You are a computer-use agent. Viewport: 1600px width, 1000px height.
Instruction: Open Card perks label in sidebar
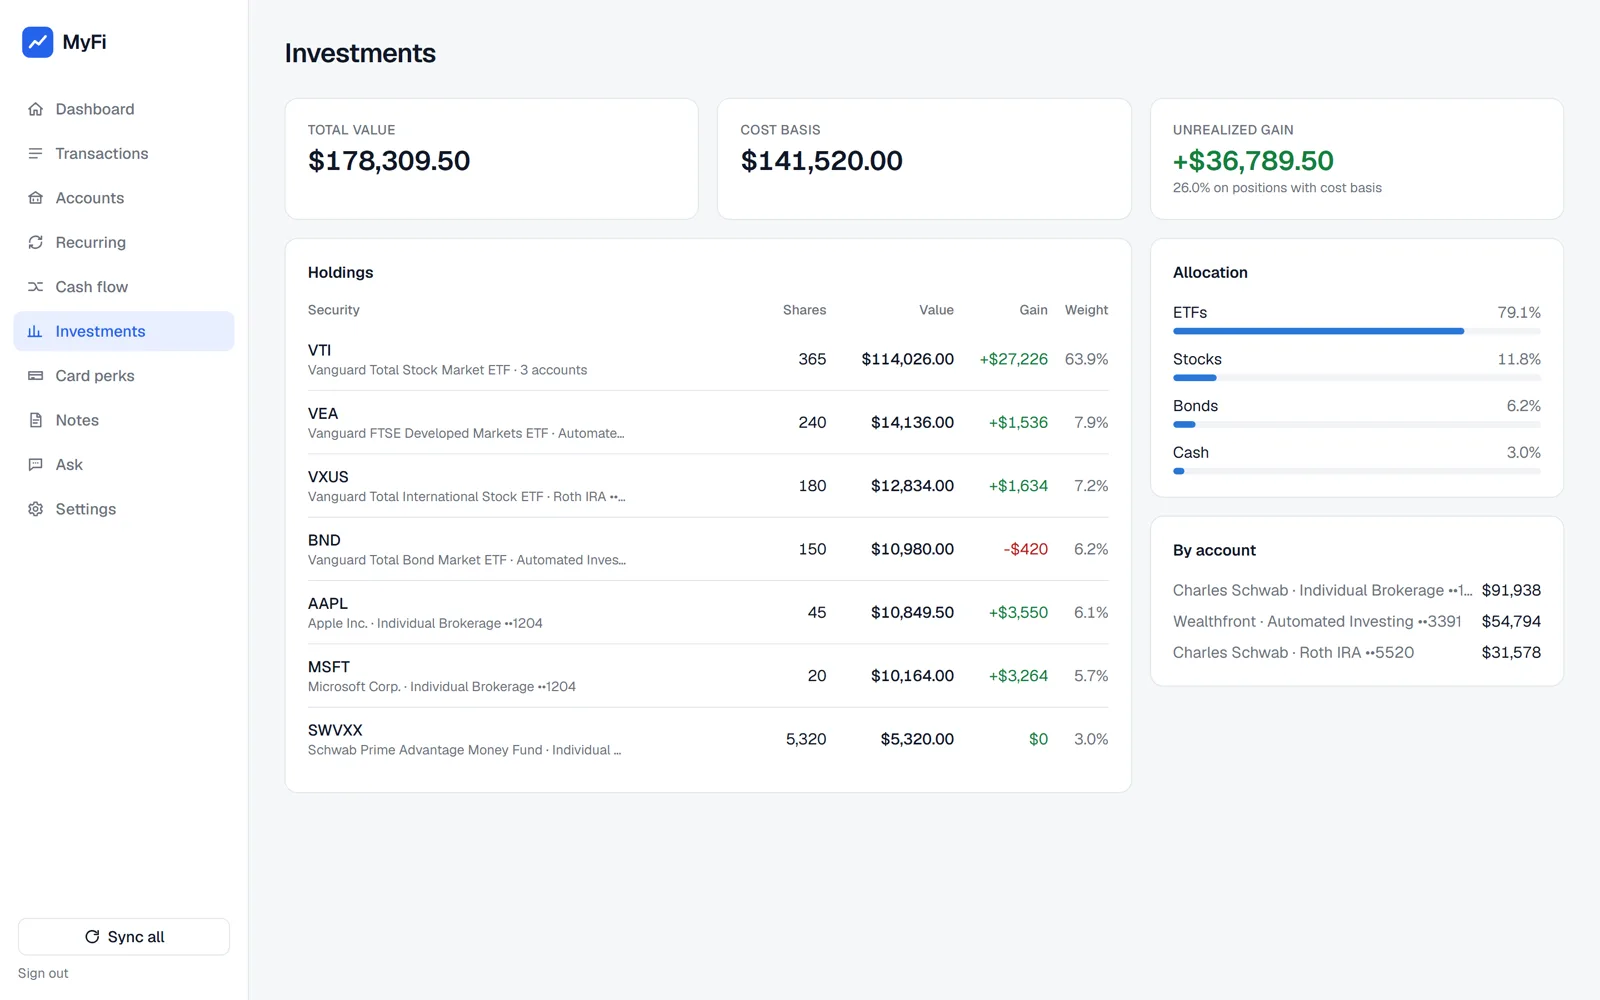click(x=95, y=376)
